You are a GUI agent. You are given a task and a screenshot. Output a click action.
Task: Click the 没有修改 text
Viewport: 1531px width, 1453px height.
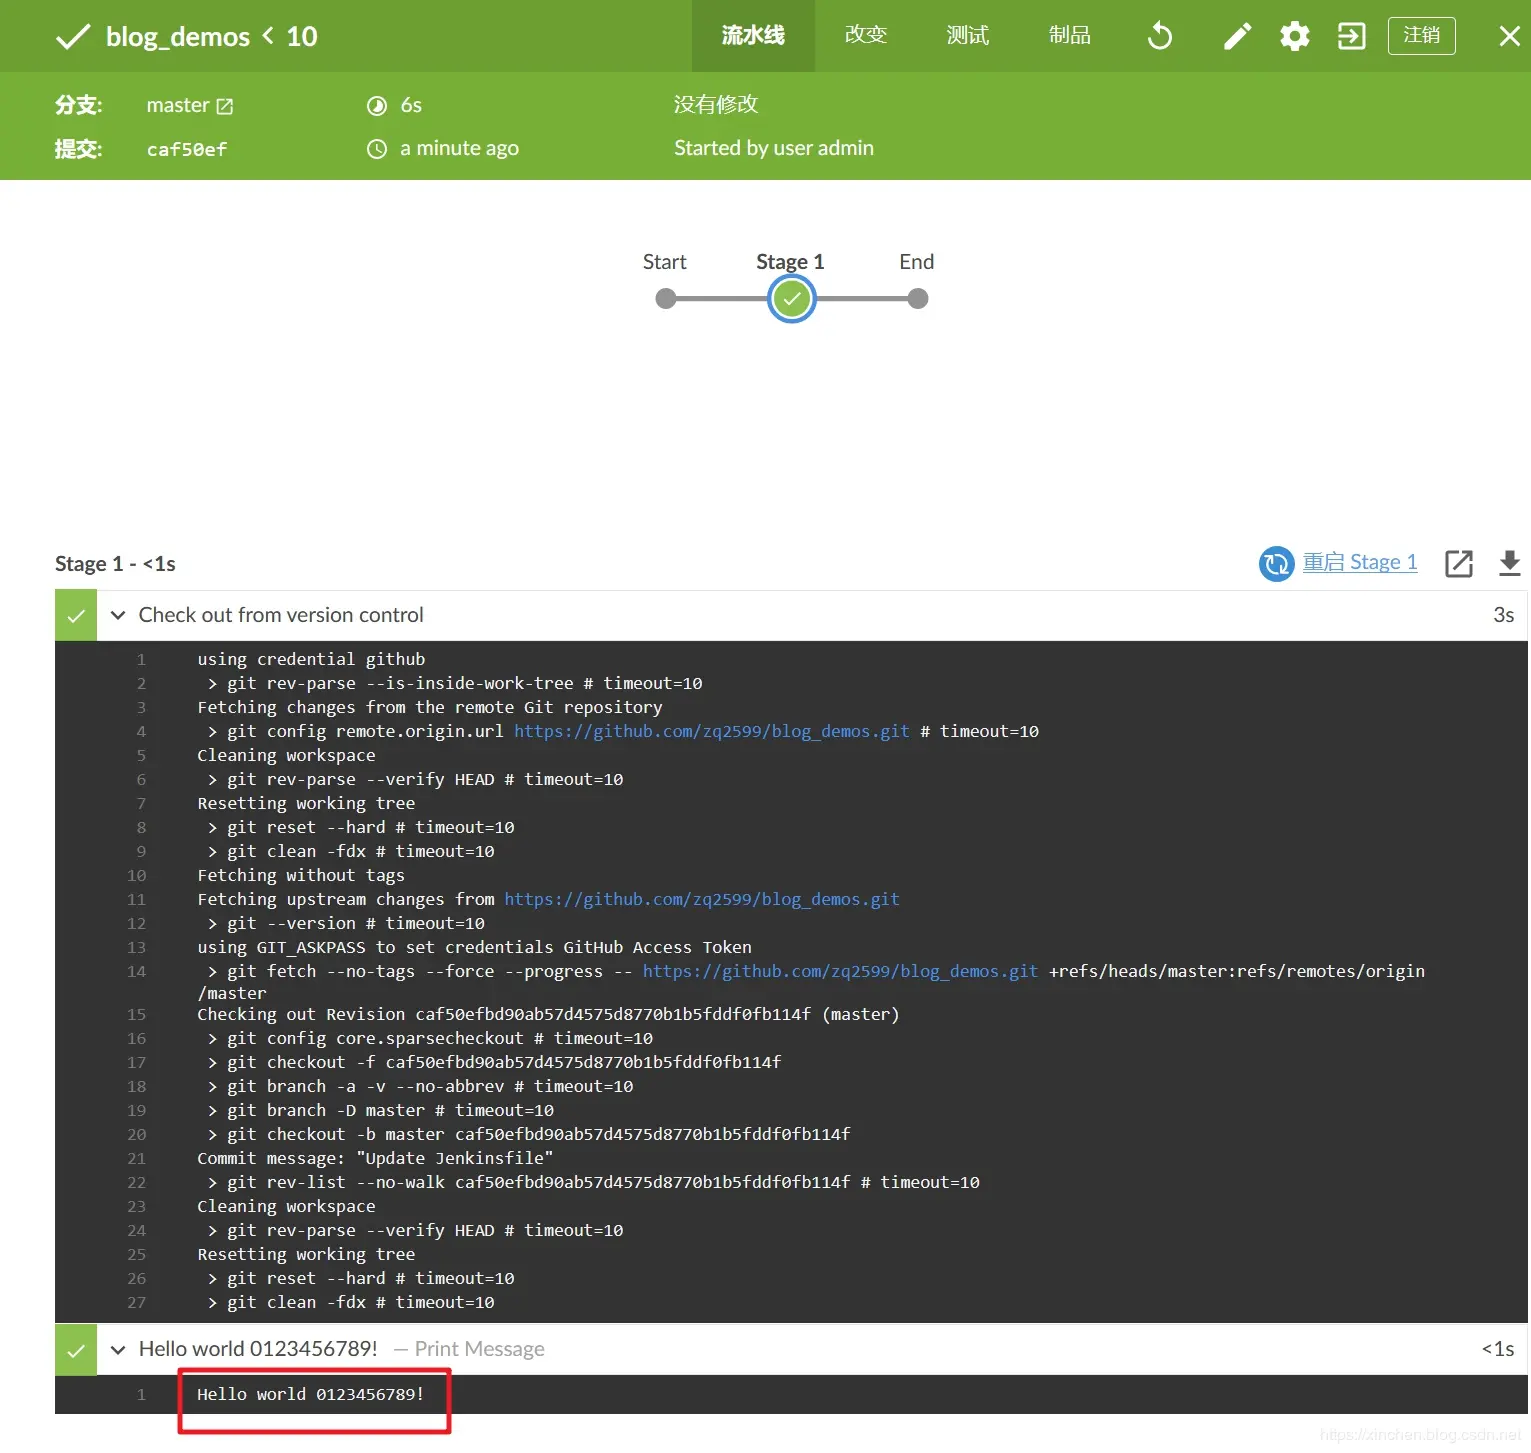tap(716, 104)
